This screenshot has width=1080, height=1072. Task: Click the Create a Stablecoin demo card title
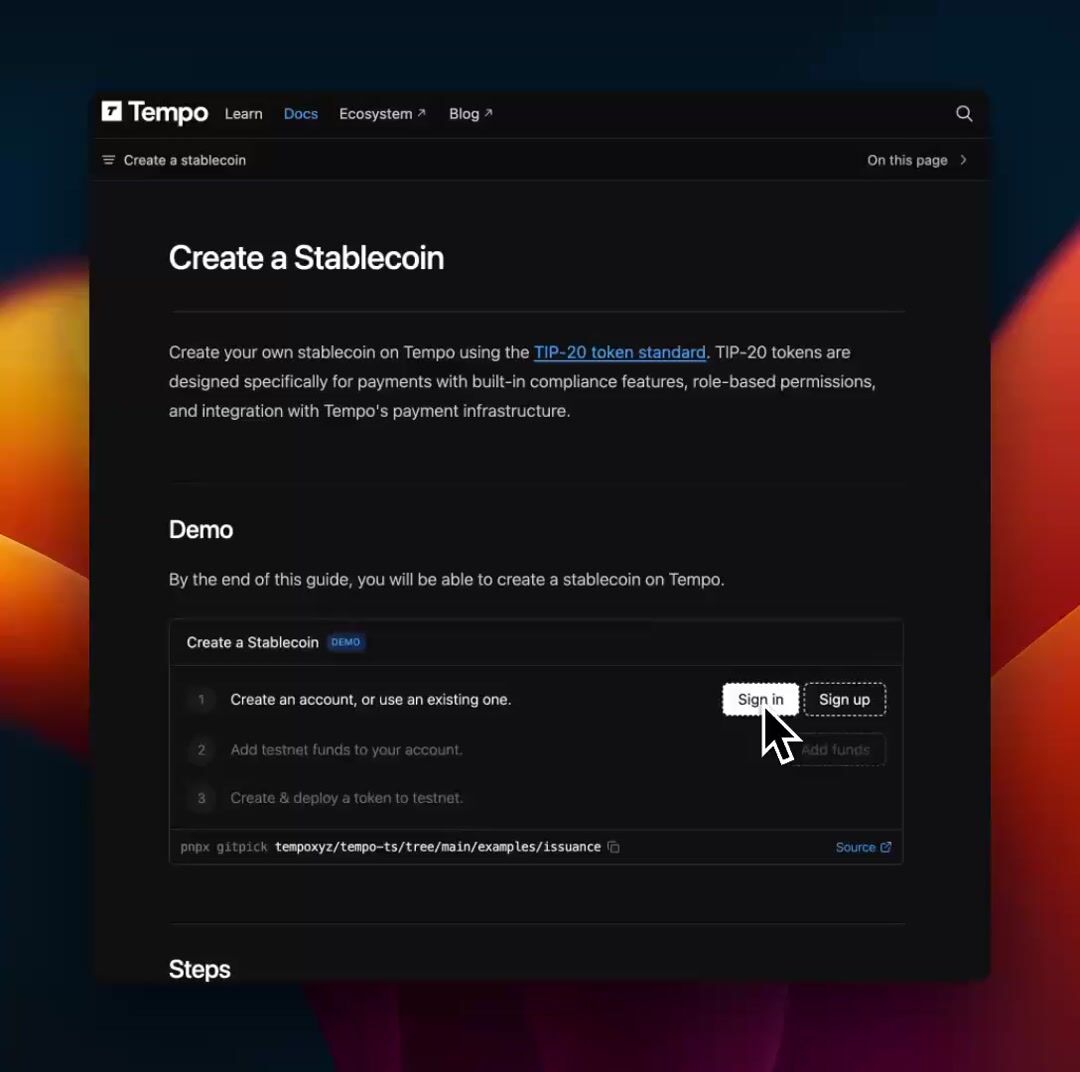pyautogui.click(x=252, y=642)
